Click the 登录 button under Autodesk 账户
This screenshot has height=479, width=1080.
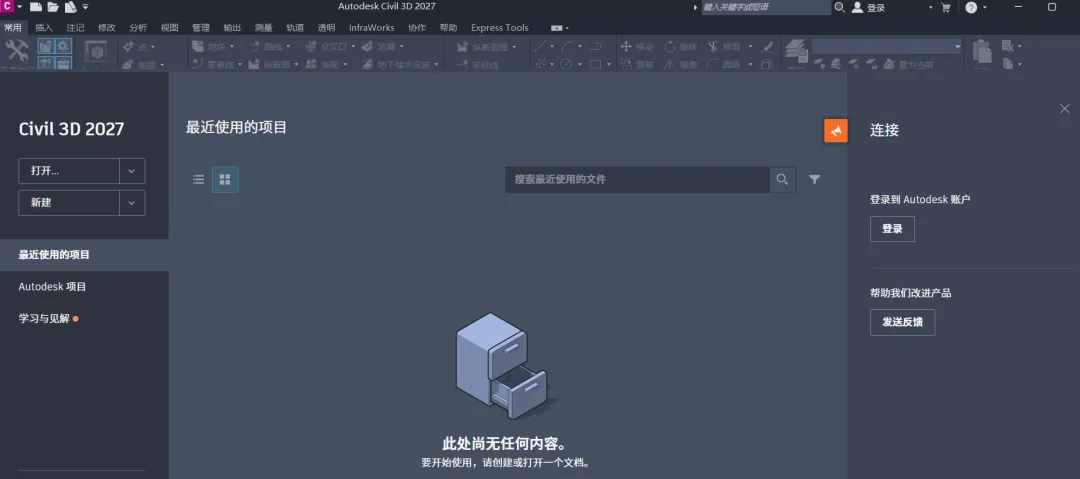point(892,229)
